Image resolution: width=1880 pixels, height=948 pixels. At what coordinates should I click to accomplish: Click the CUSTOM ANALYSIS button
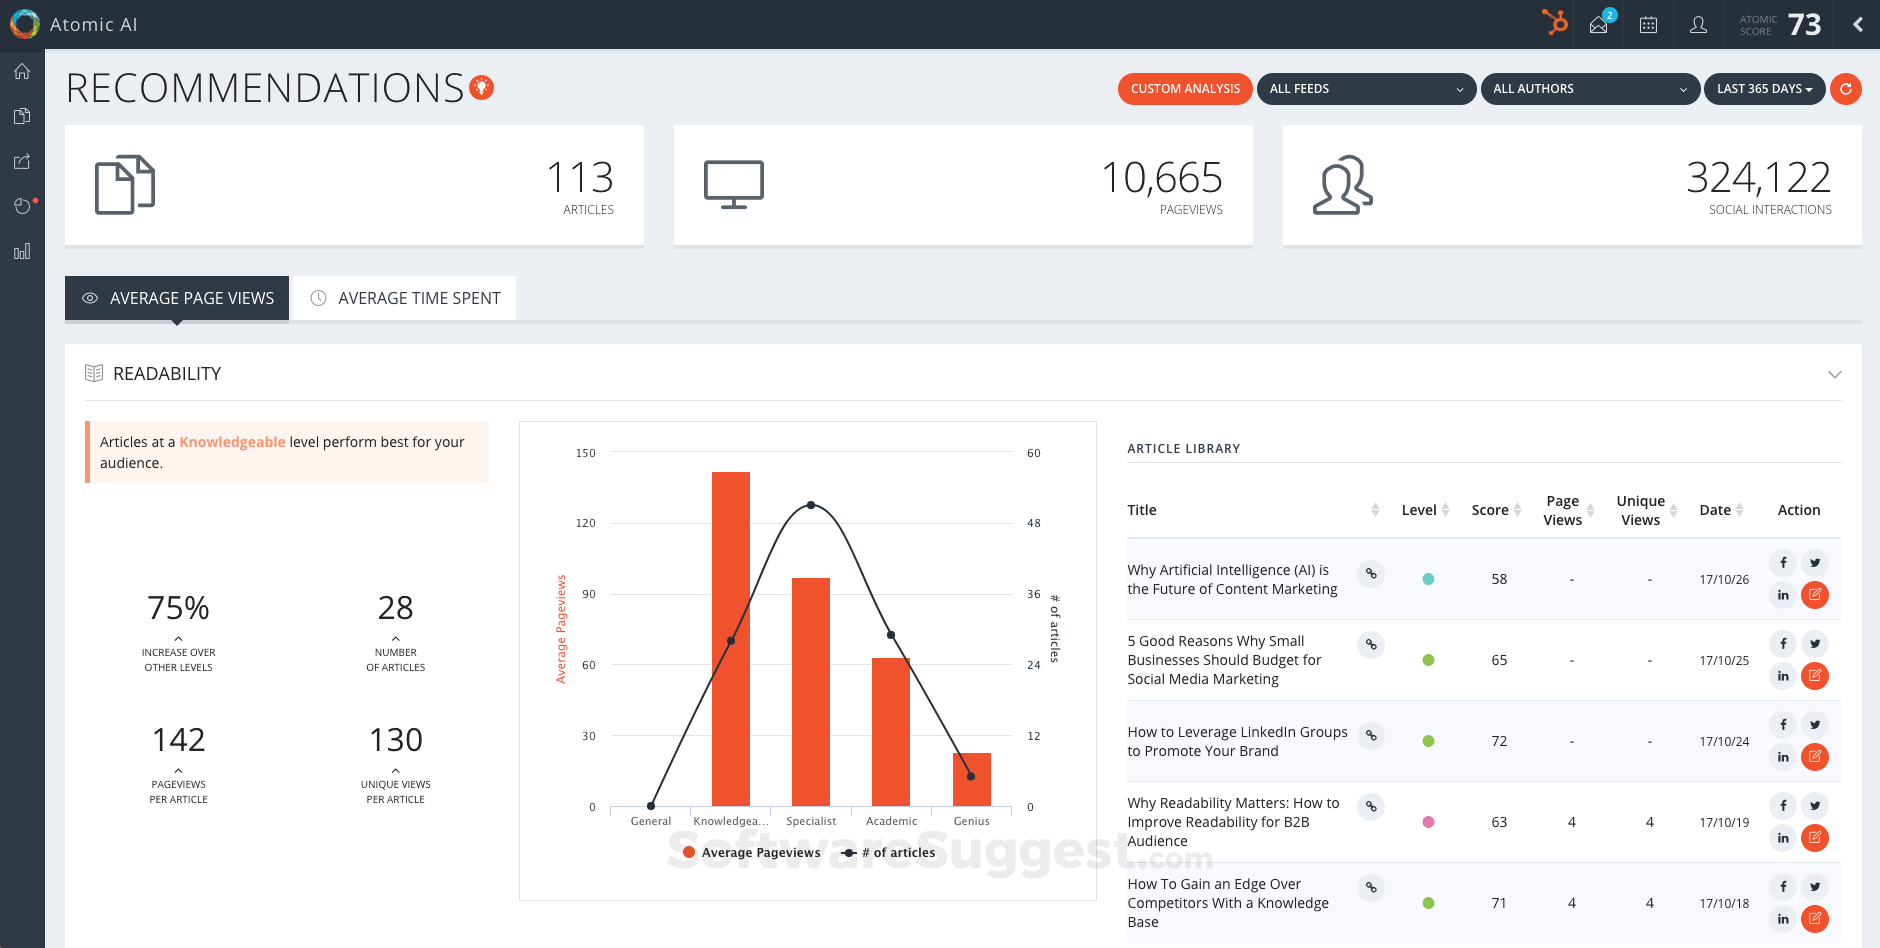[1185, 89]
